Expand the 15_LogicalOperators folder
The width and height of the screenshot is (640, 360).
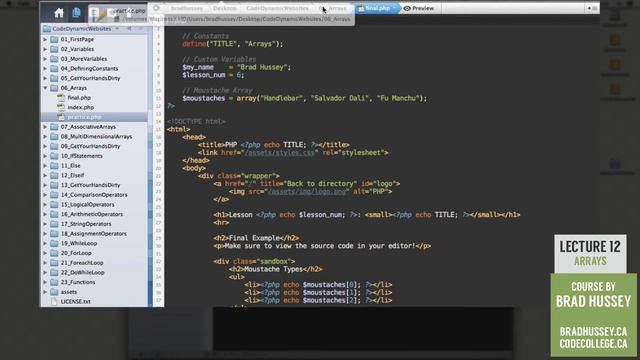[x=45, y=204]
